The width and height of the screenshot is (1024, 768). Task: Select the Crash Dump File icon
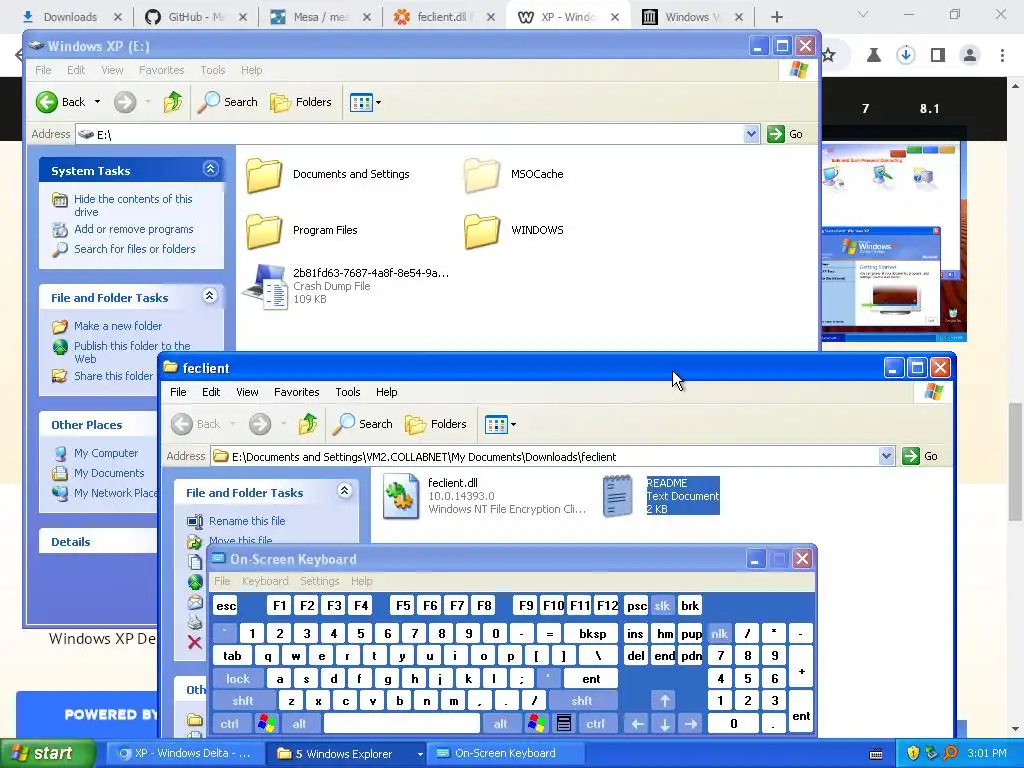tap(265, 286)
